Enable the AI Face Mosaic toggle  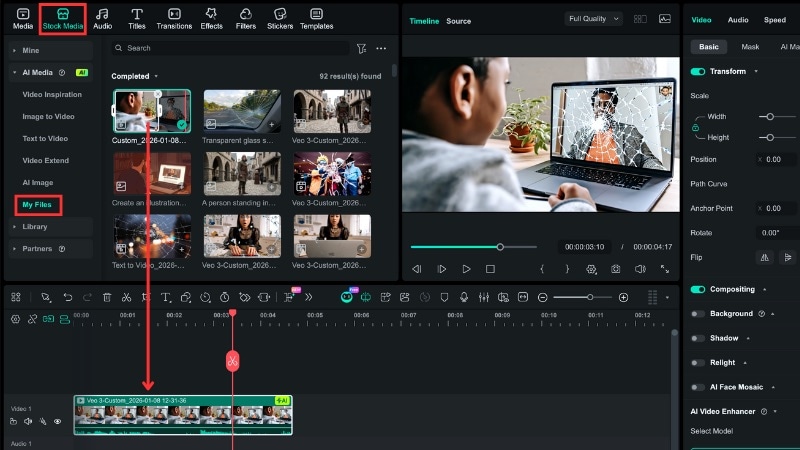click(x=697, y=387)
